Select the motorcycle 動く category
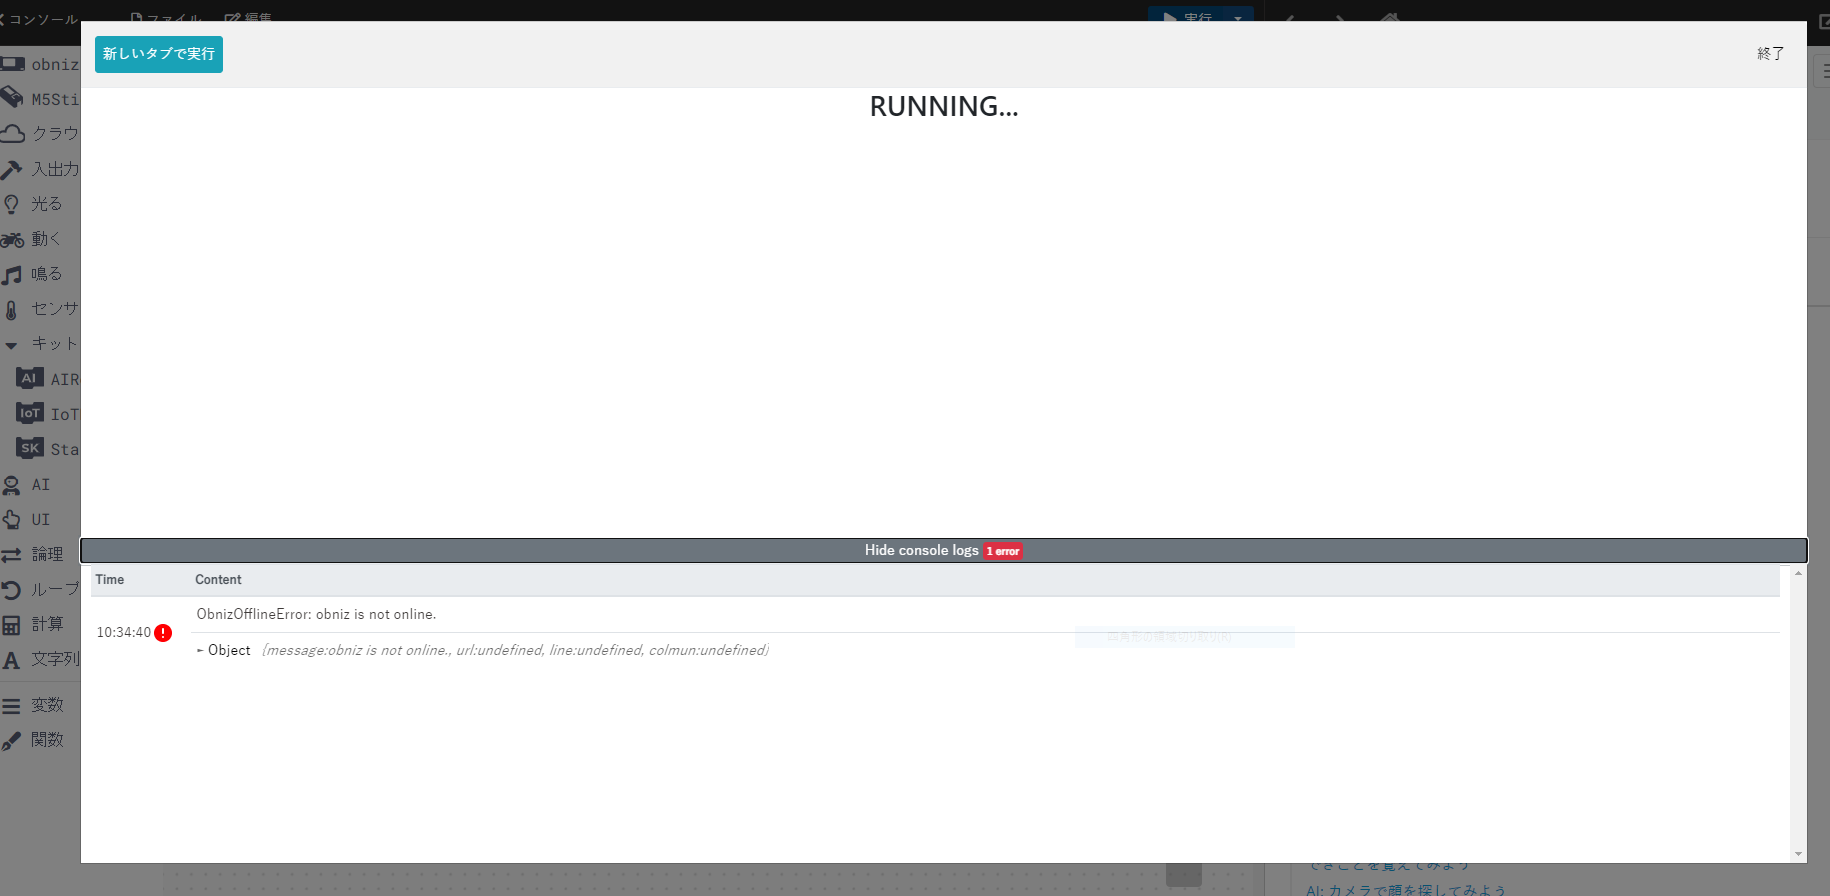Viewport: 1830px width, 896px height. [13, 239]
